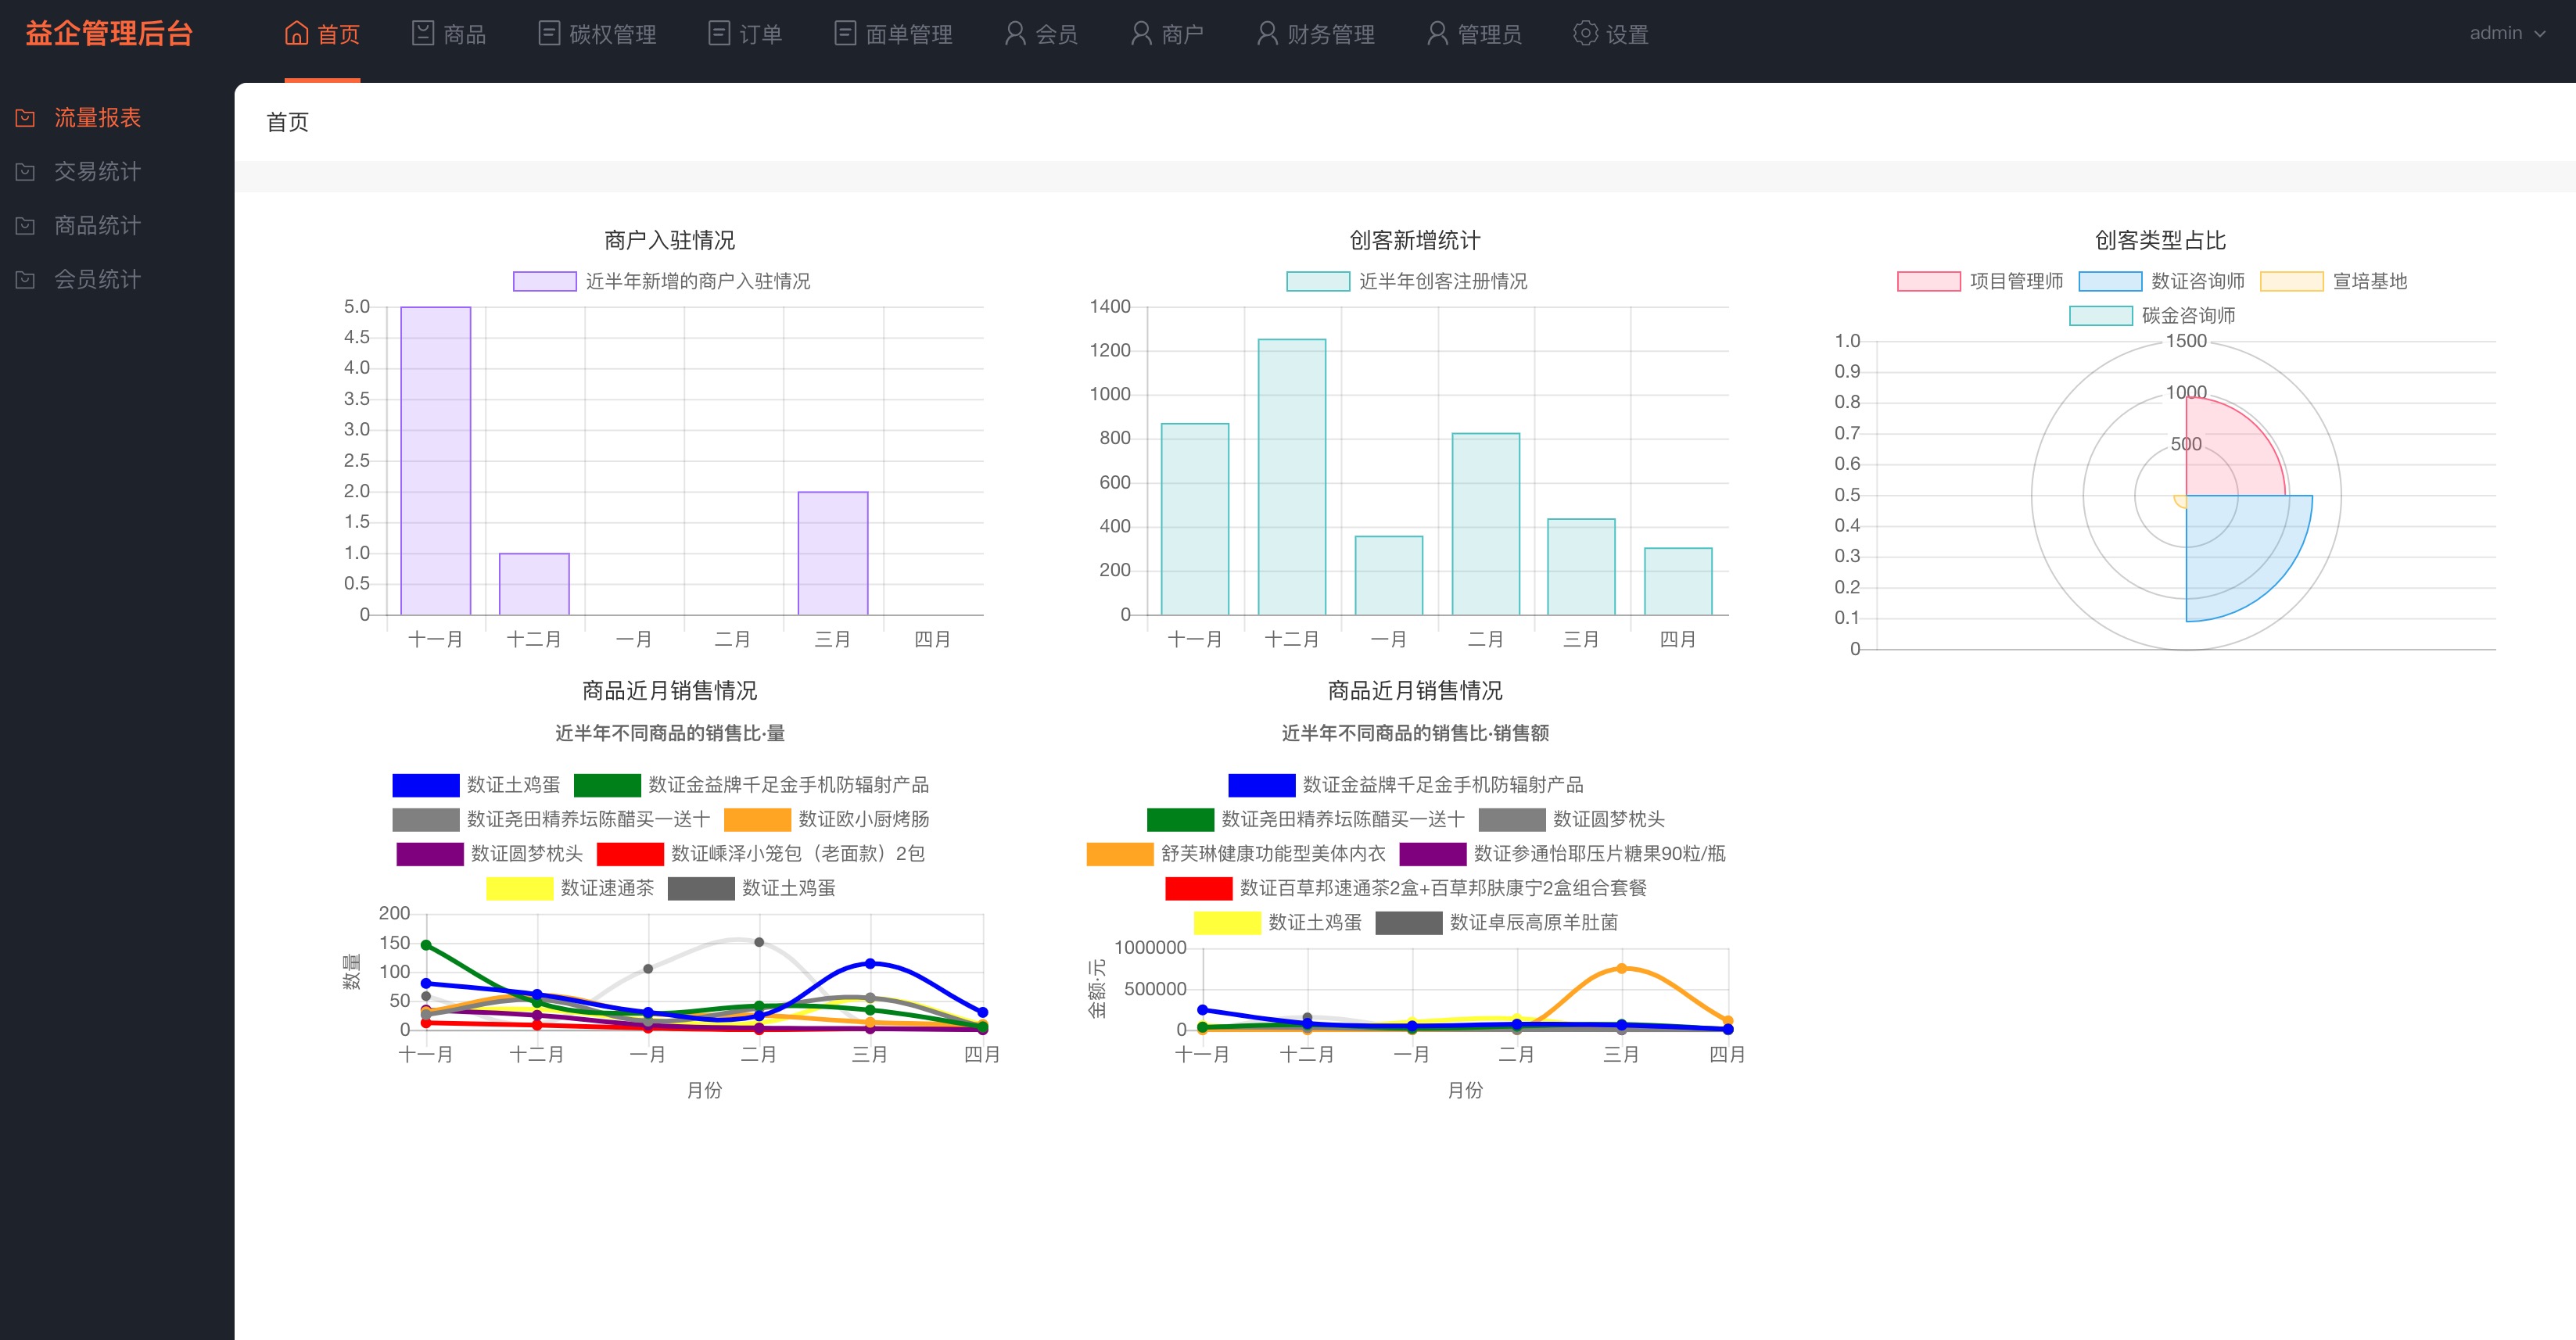Image resolution: width=2576 pixels, height=1340 pixels.
Task: Open the 财务管理 top menu
Action: tap(1315, 34)
